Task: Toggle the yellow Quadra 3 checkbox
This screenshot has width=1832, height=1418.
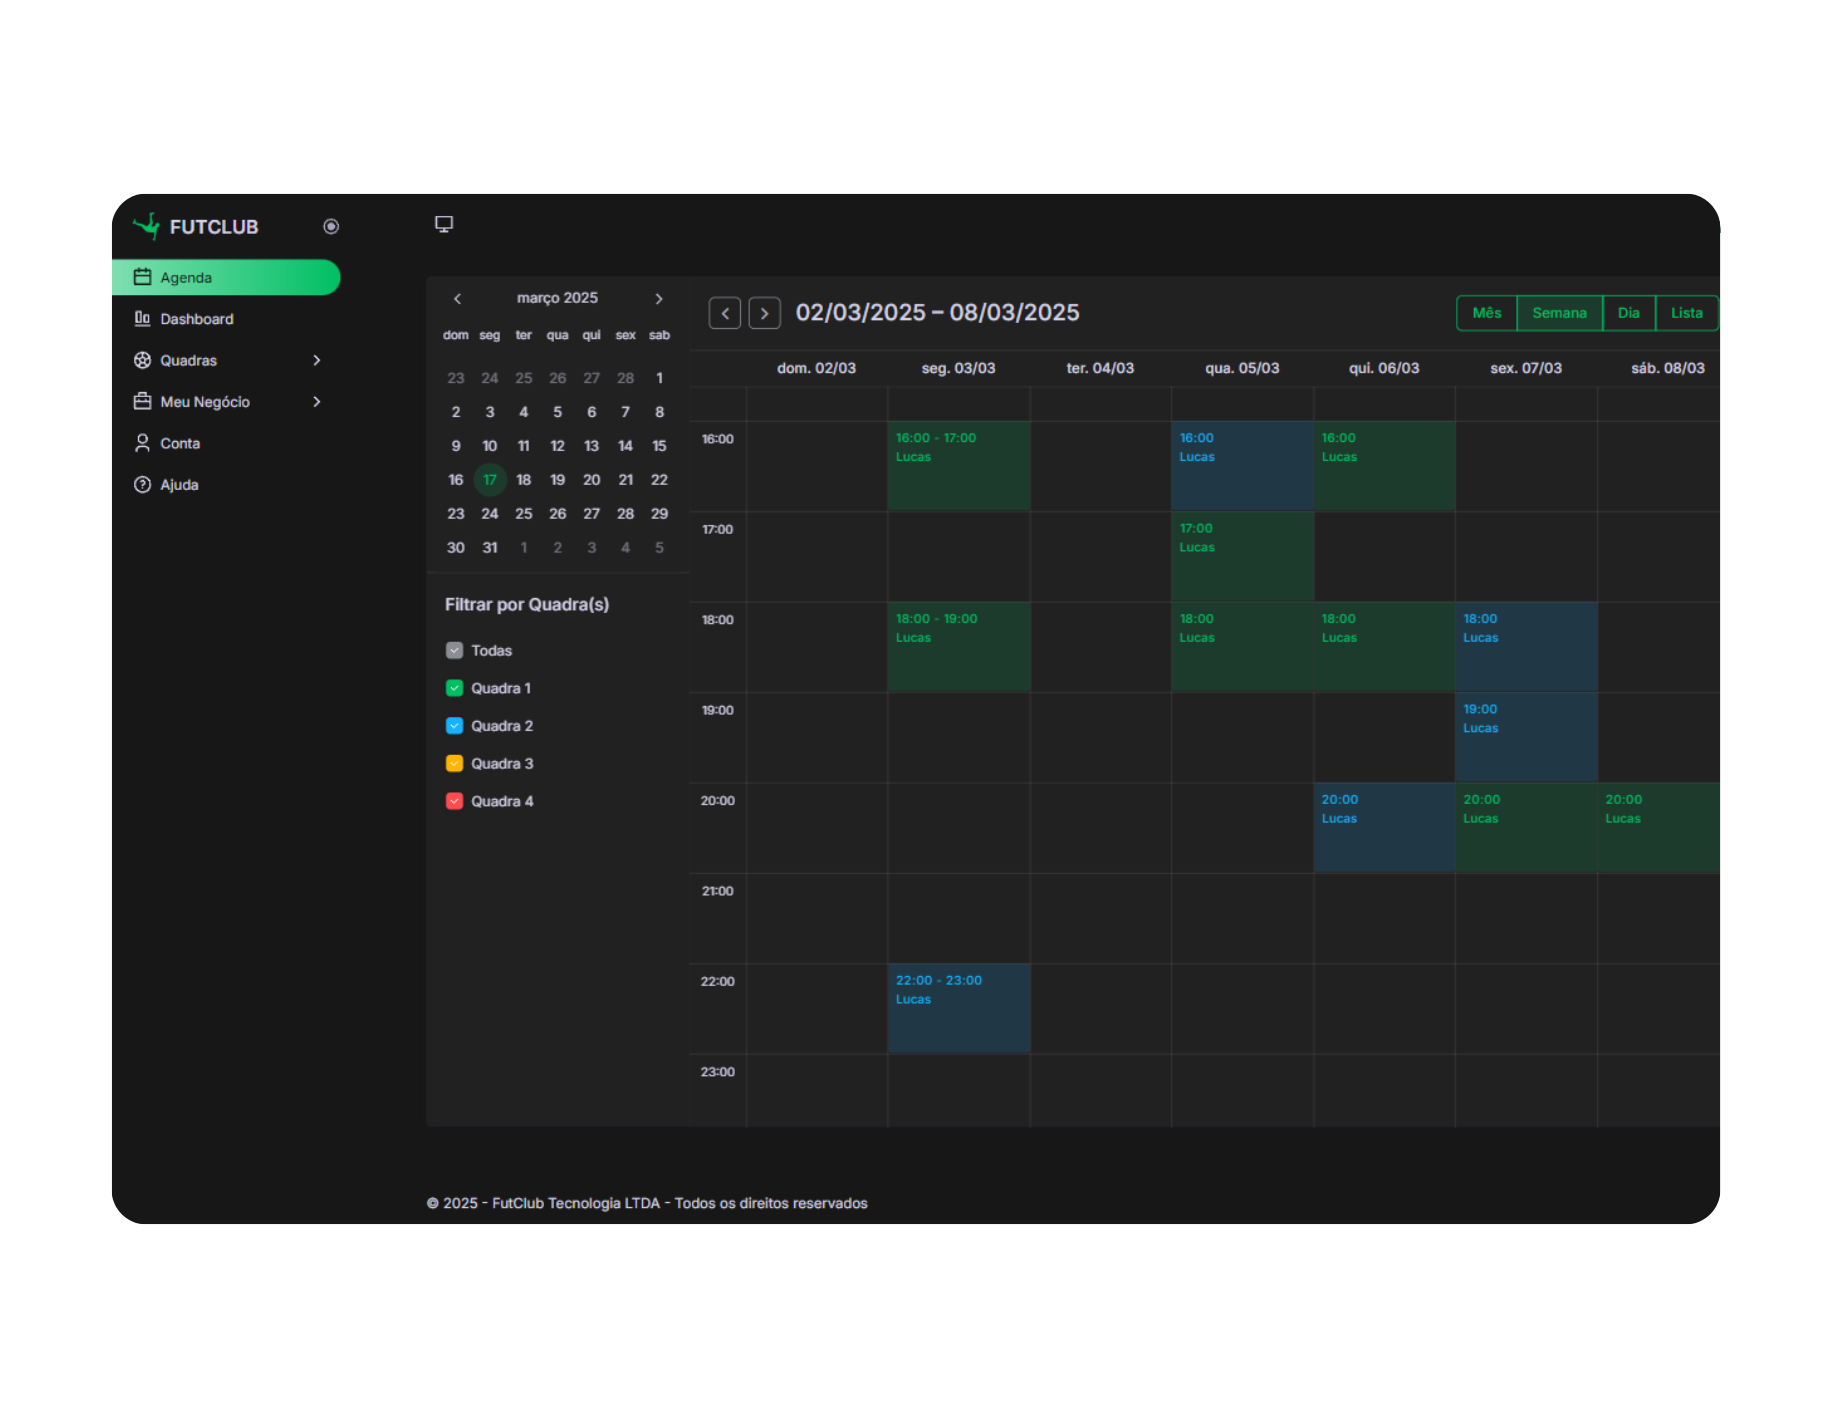Action: click(x=454, y=764)
